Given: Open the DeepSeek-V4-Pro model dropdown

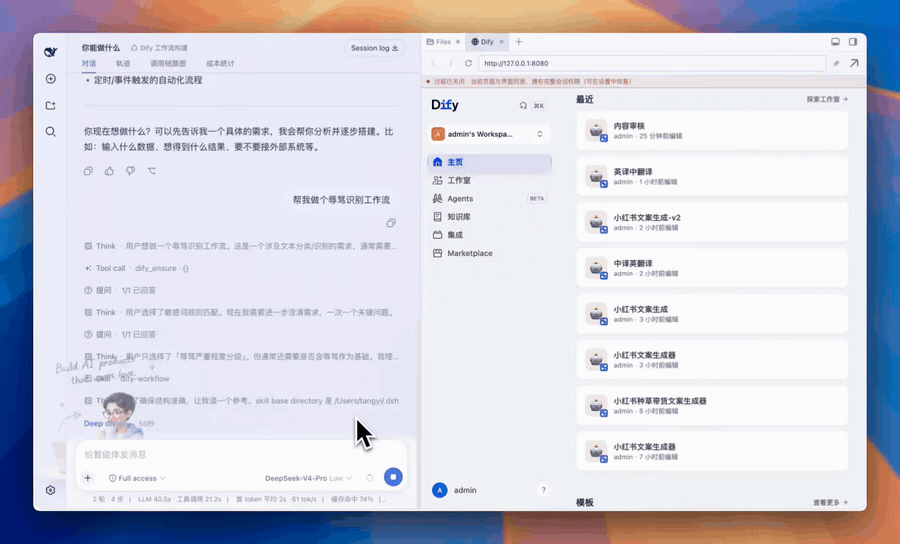Looking at the screenshot, I should [x=308, y=478].
